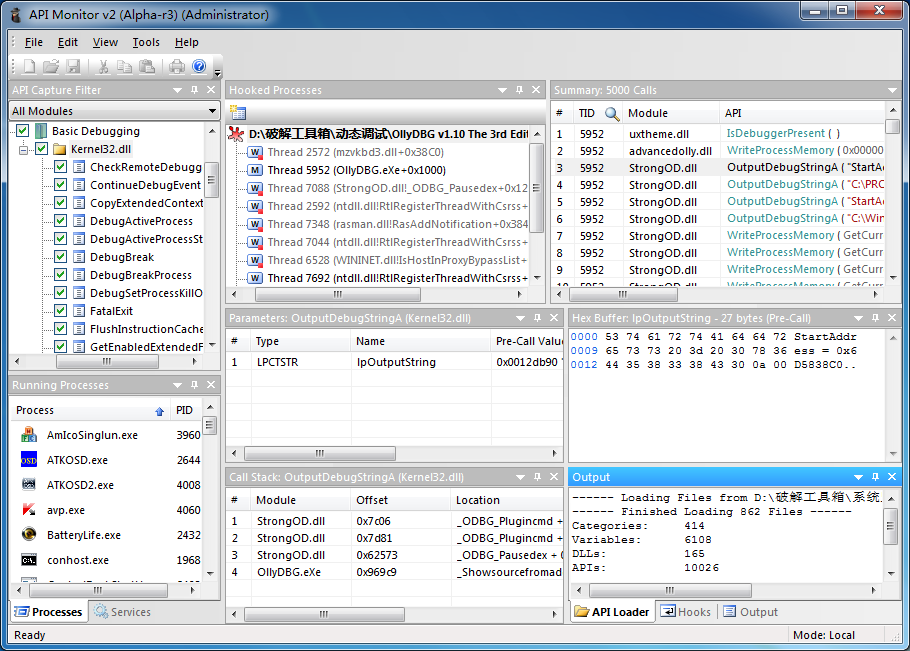This screenshot has width=910, height=651.
Task: Open the toolbar overflow options arrow
Action: [x=218, y=73]
